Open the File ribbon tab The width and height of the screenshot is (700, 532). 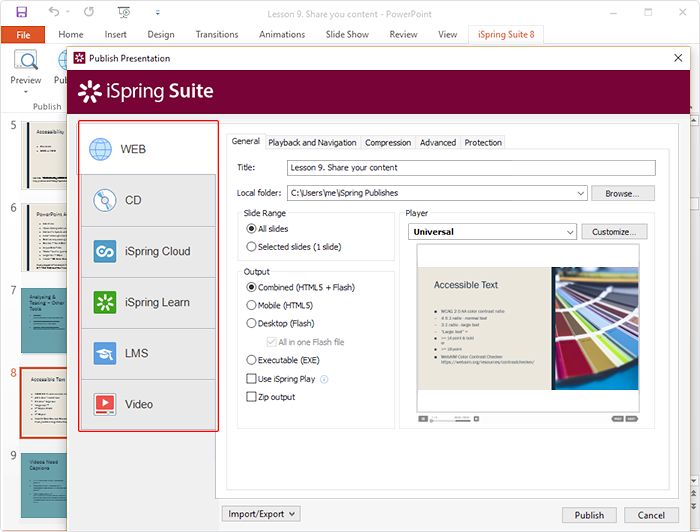[23, 35]
